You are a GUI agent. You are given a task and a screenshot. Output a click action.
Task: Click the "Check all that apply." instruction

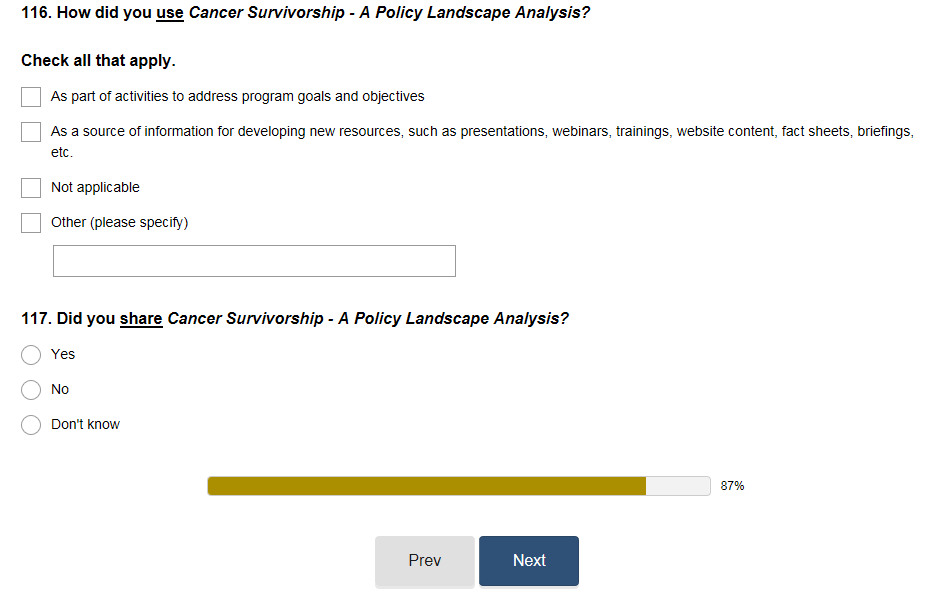98,61
